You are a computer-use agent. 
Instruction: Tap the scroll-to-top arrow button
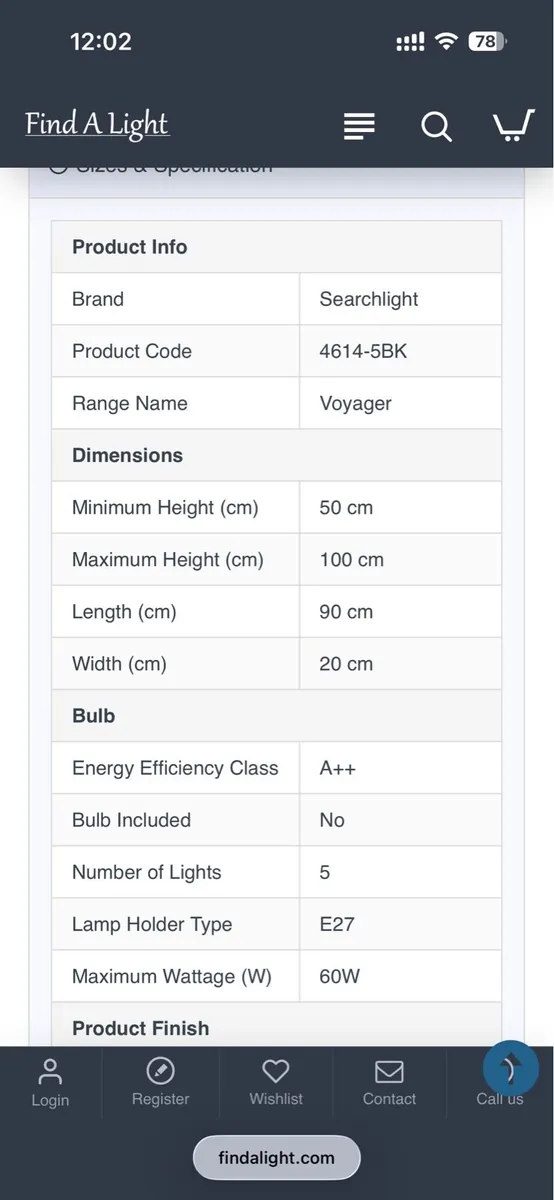511,1069
